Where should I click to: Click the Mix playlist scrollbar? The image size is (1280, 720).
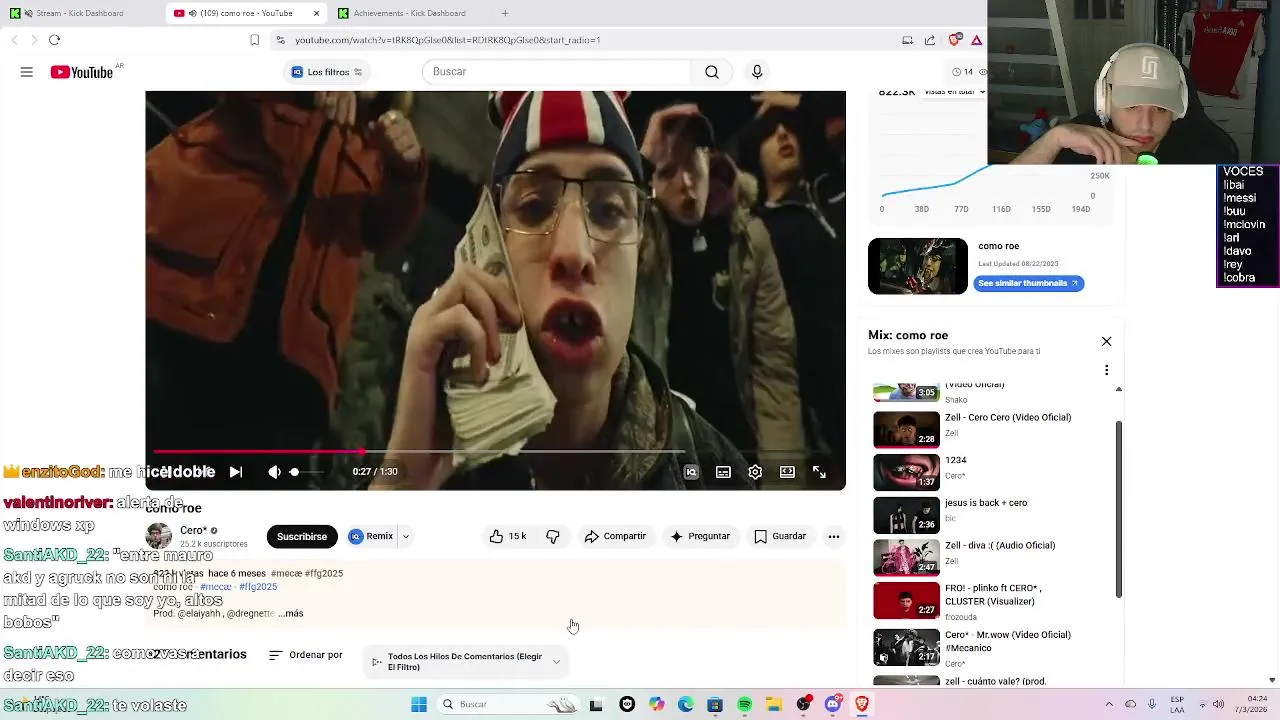1119,509
